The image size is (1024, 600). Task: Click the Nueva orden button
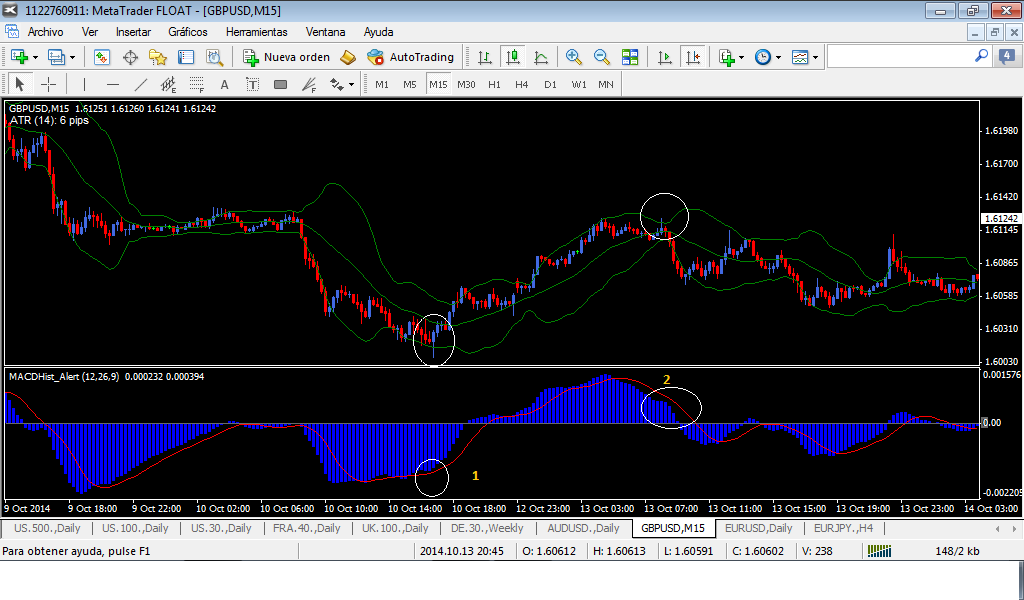click(x=286, y=57)
